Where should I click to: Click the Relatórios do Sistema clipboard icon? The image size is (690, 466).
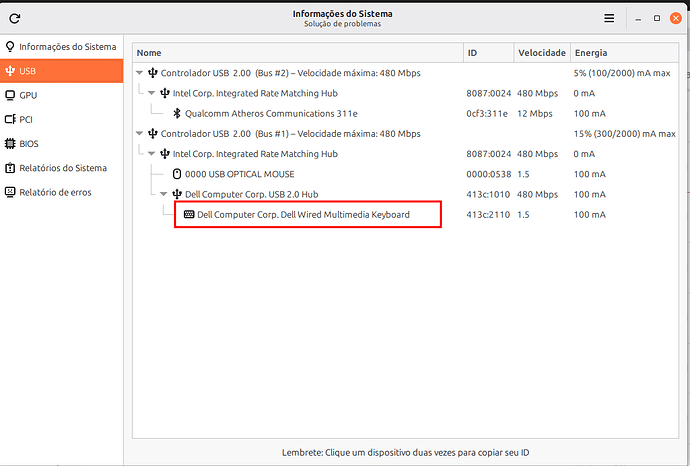[10, 168]
